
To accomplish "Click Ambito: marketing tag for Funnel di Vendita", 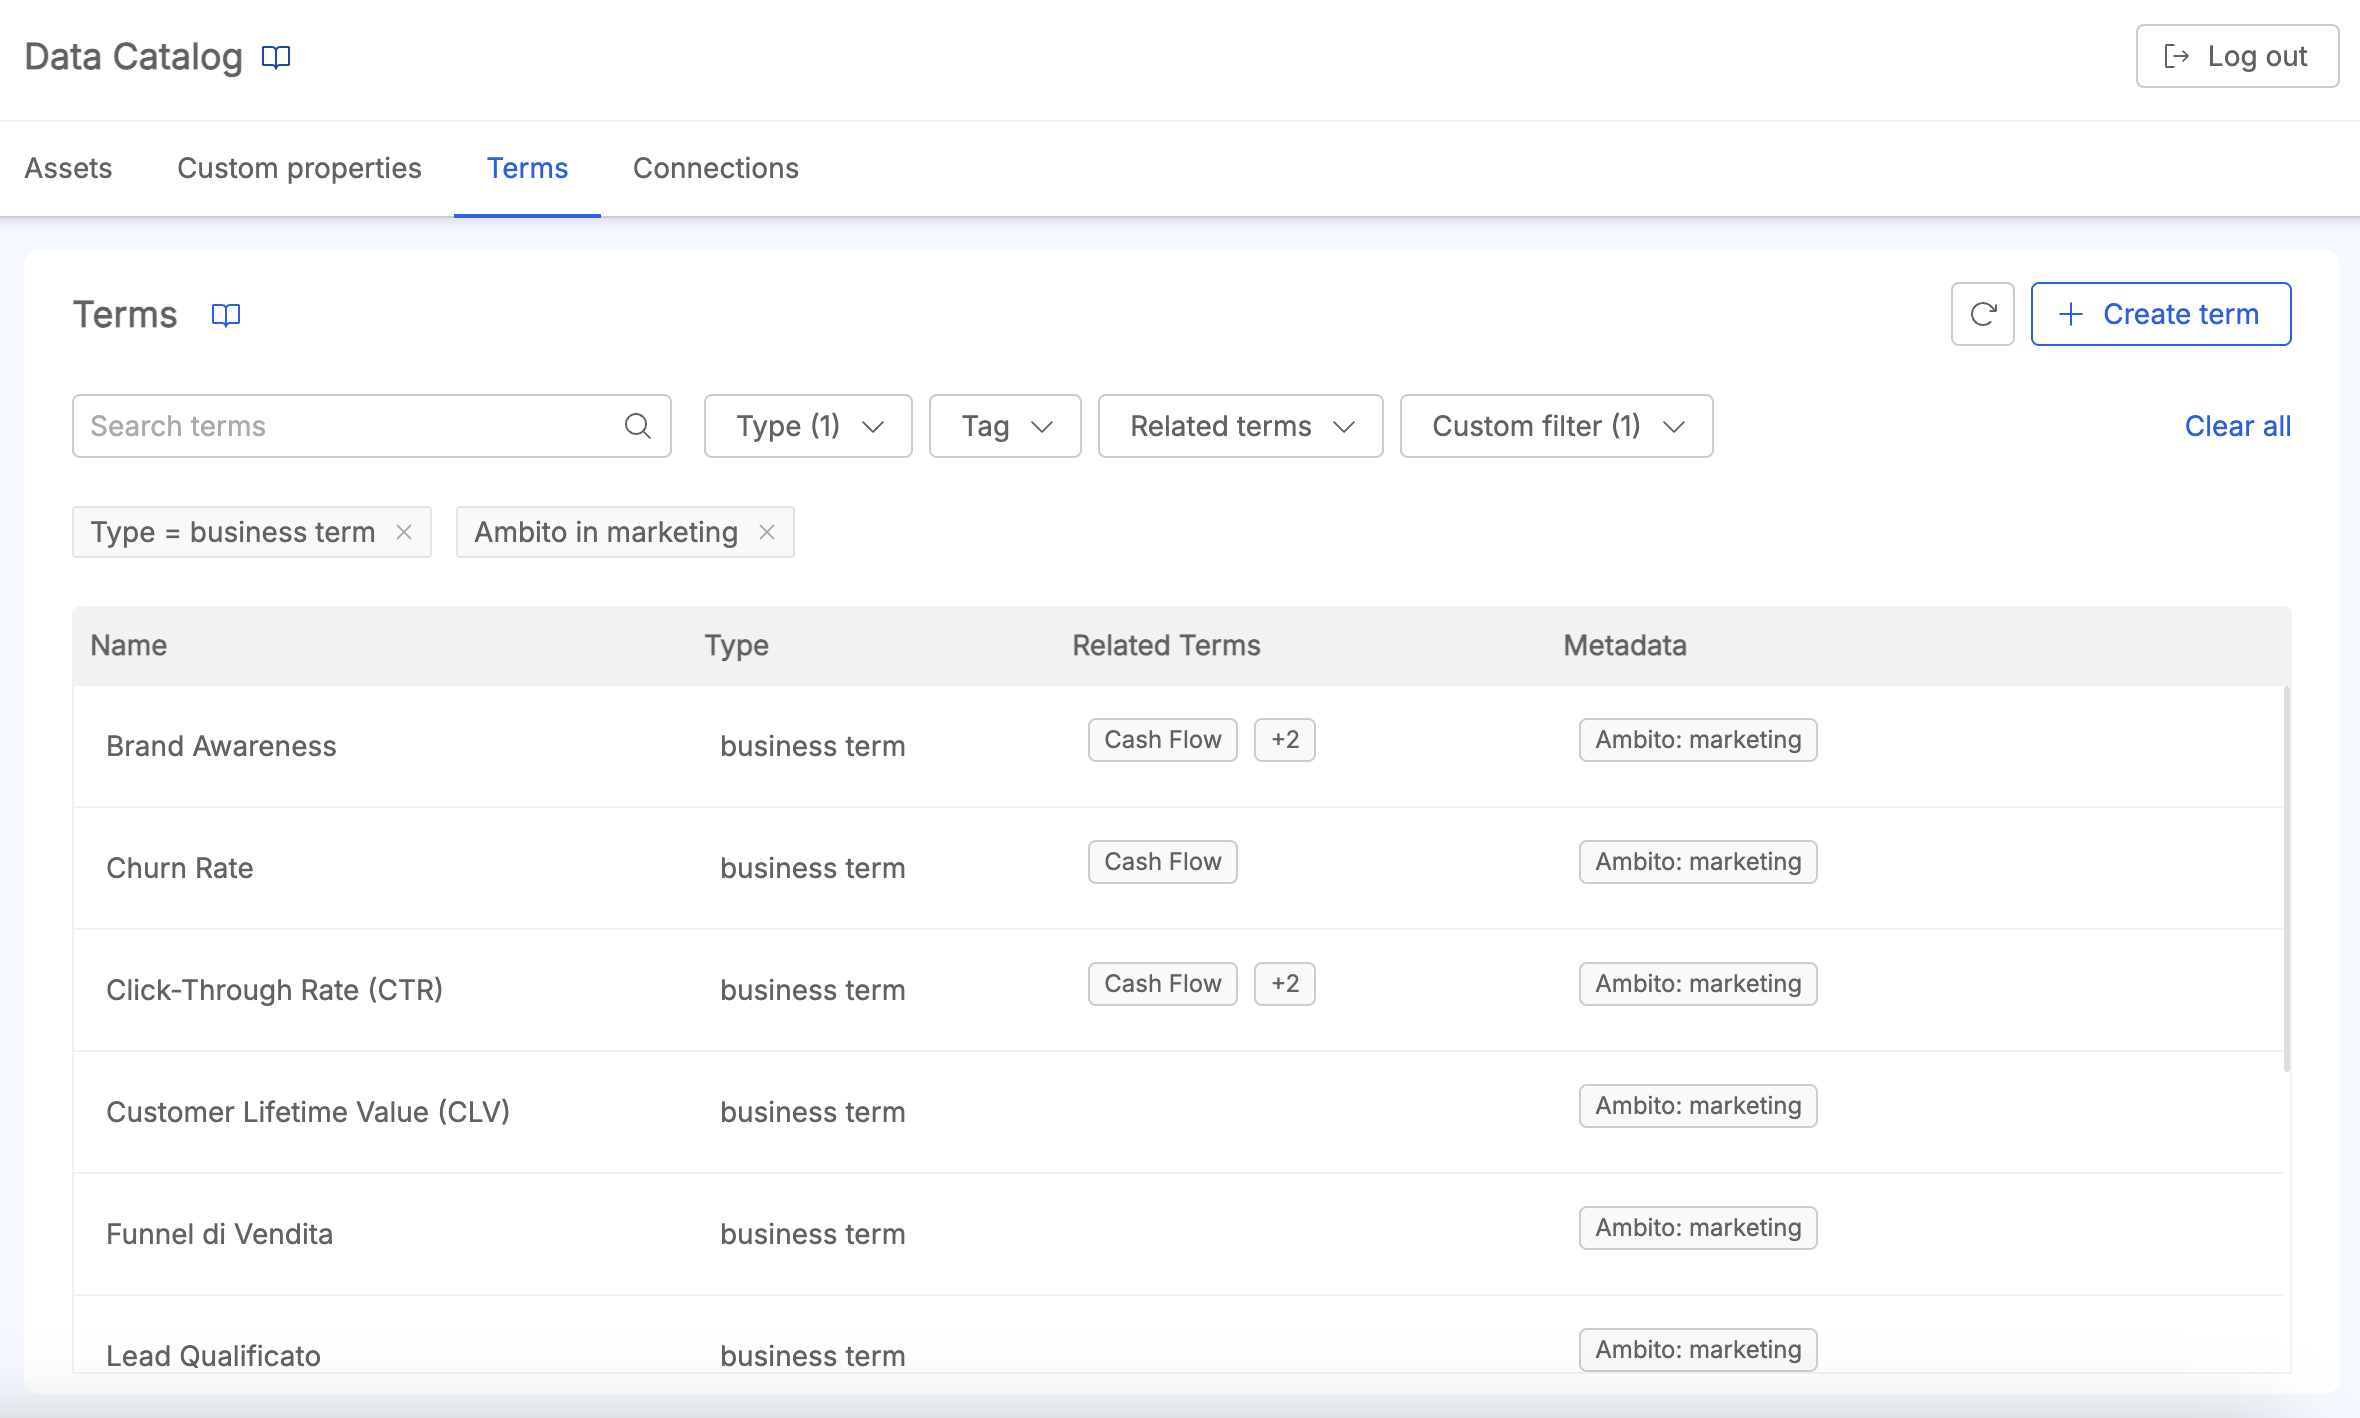I will [x=1698, y=1228].
